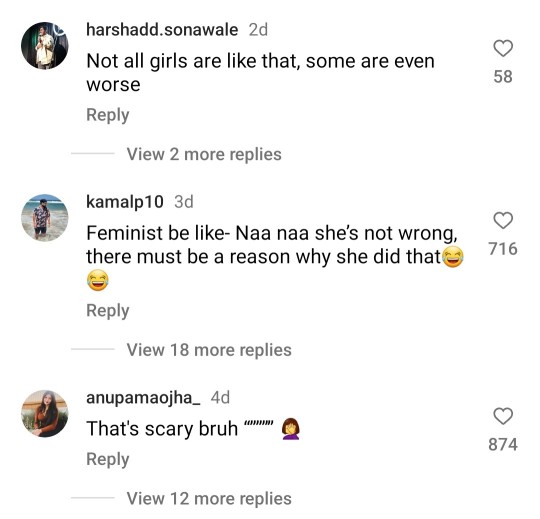Expand View 2 more replies
This screenshot has height=519, width=540.
204,154
